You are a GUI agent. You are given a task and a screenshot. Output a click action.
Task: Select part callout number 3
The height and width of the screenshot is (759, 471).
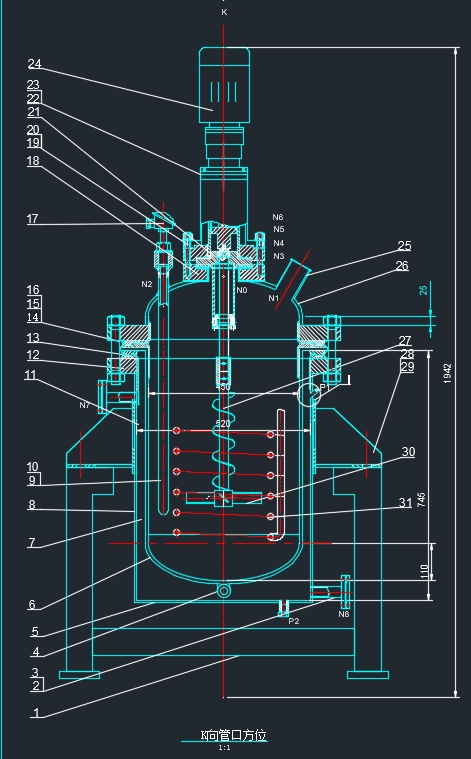pyautogui.click(x=35, y=672)
